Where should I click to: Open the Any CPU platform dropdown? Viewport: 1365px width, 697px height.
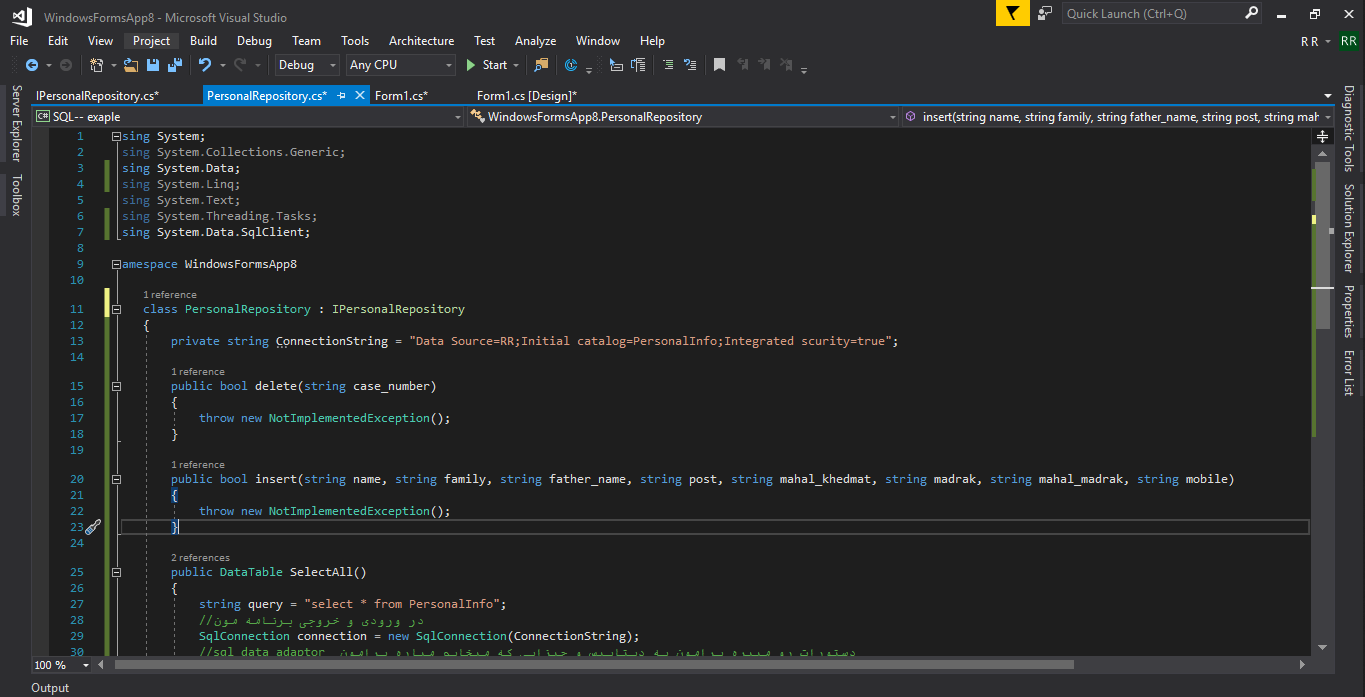point(400,65)
